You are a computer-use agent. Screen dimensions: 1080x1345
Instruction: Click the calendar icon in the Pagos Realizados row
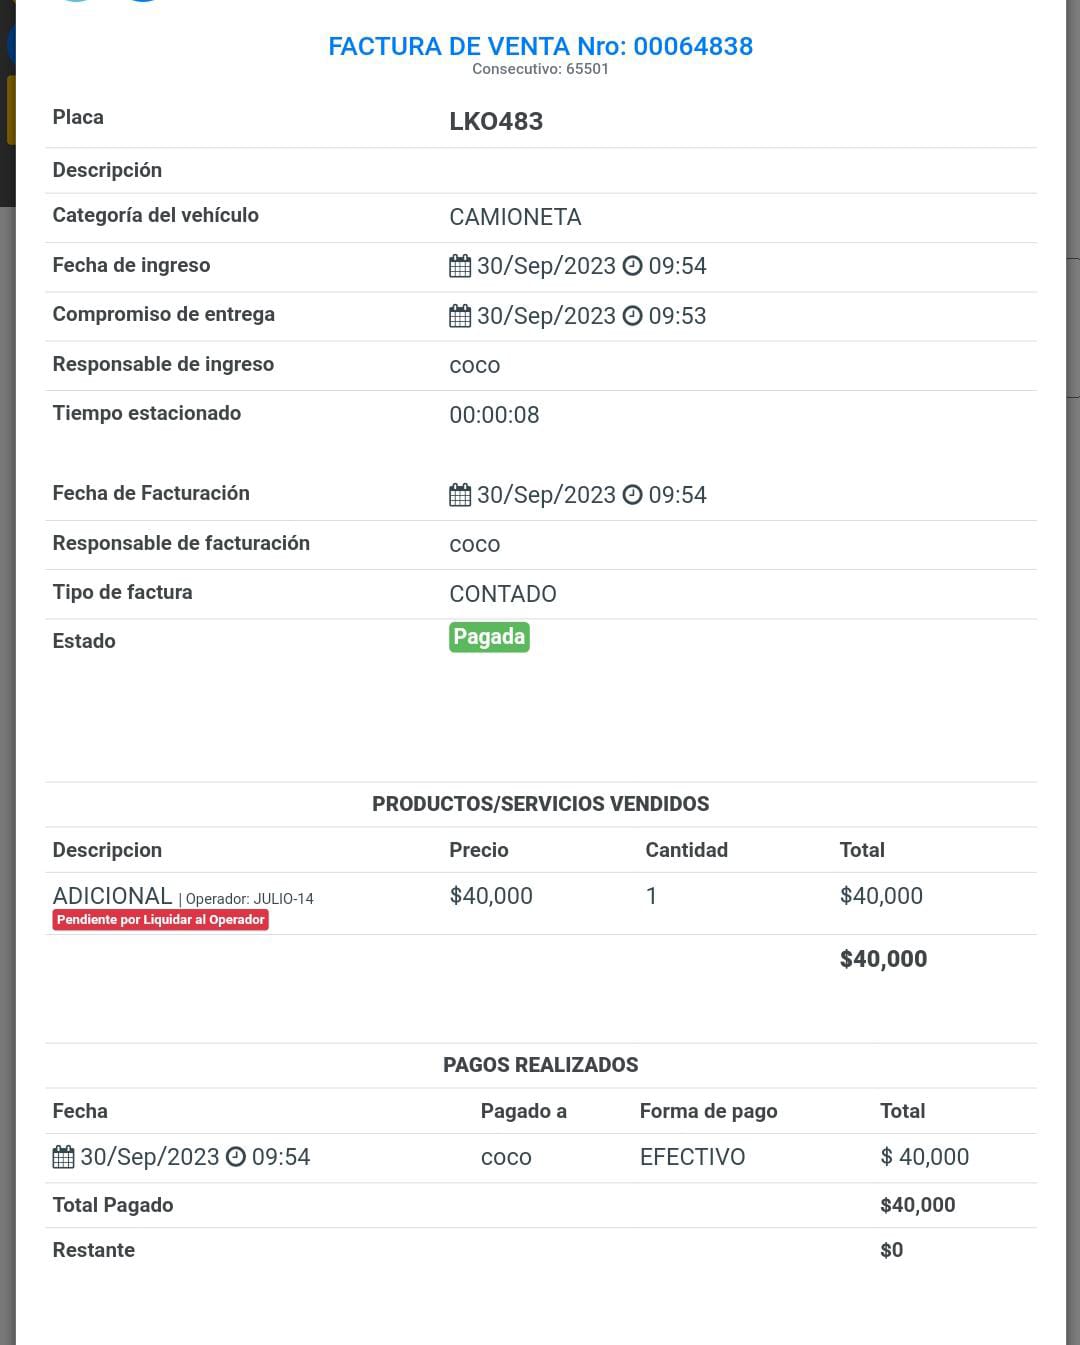63,1157
